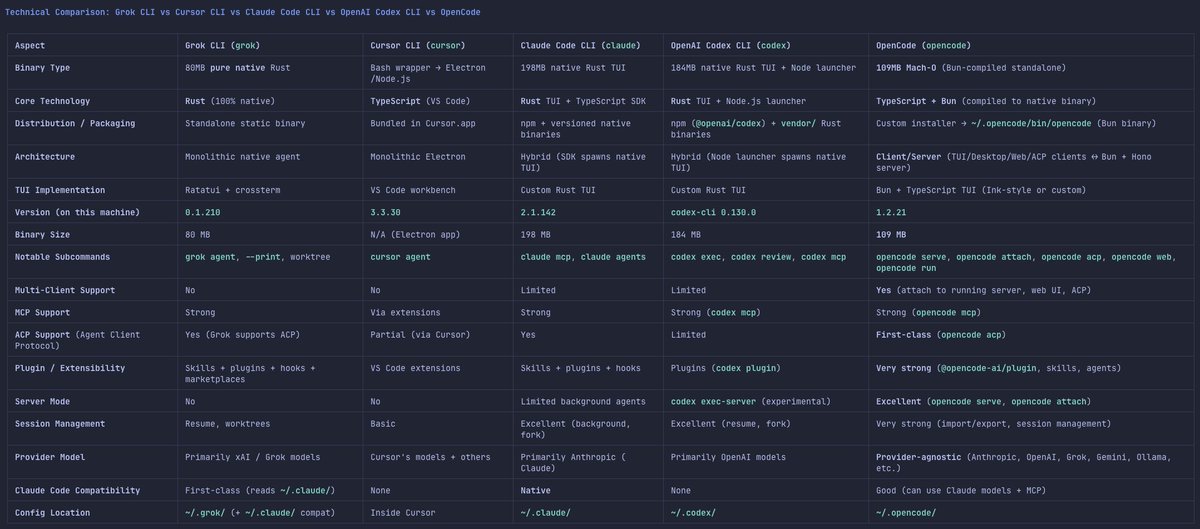Click the 'Monolithic Electron' cell

(x=418, y=156)
